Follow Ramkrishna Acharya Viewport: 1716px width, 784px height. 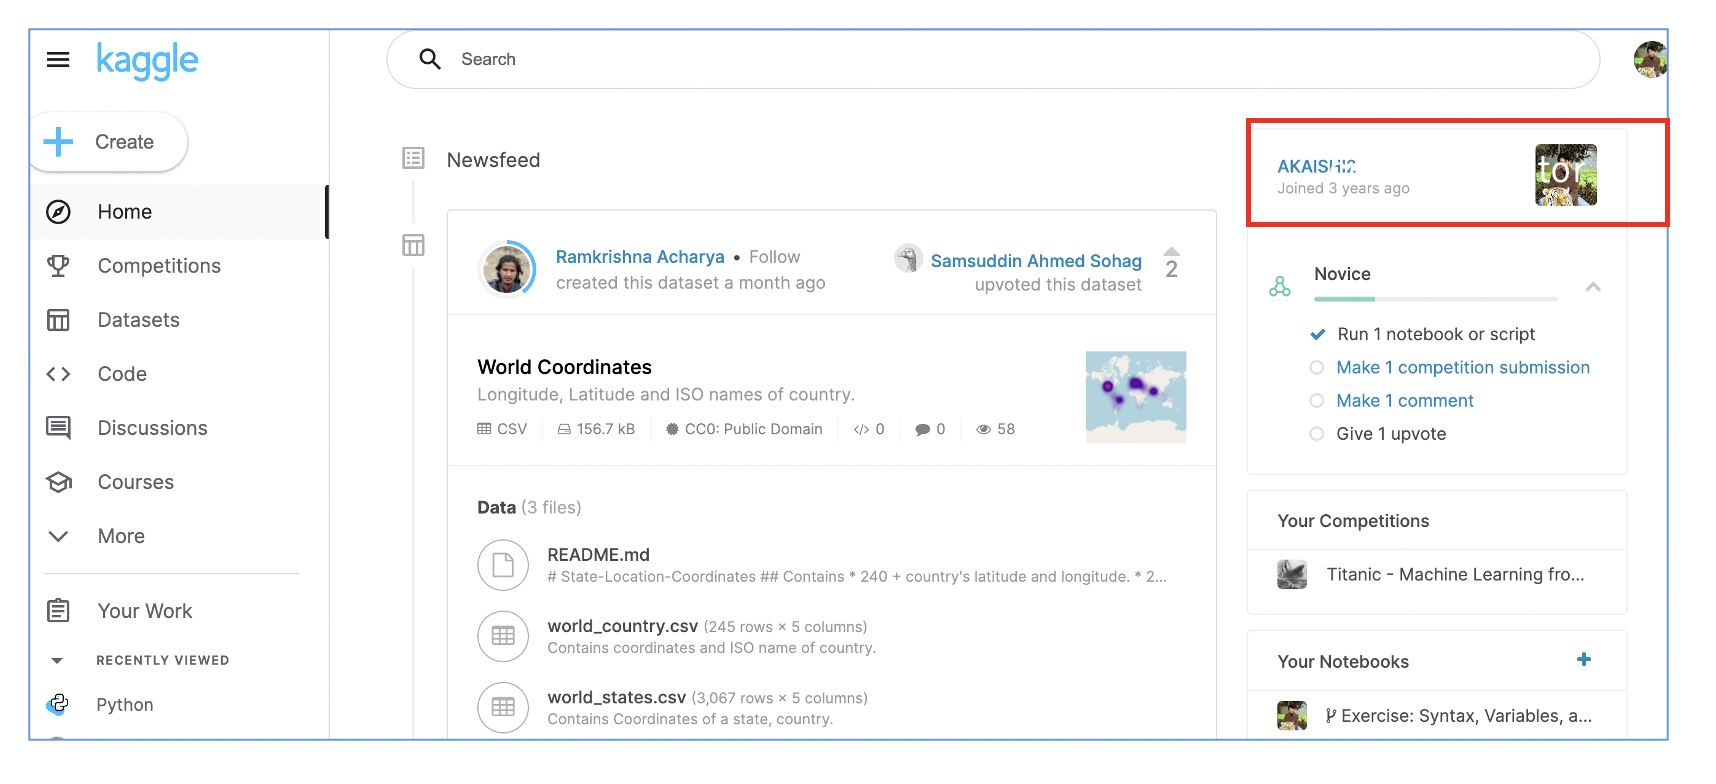[x=774, y=257]
